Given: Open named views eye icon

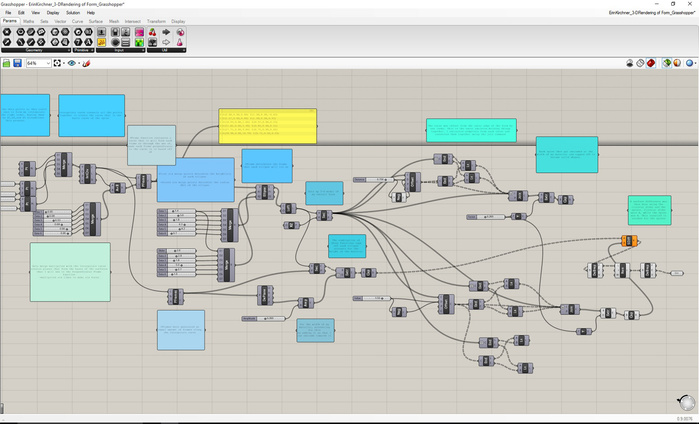Looking at the screenshot, I should [x=72, y=63].
